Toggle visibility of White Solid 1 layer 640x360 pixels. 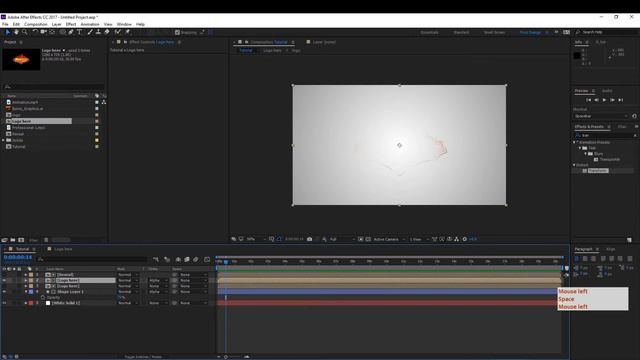point(4,303)
